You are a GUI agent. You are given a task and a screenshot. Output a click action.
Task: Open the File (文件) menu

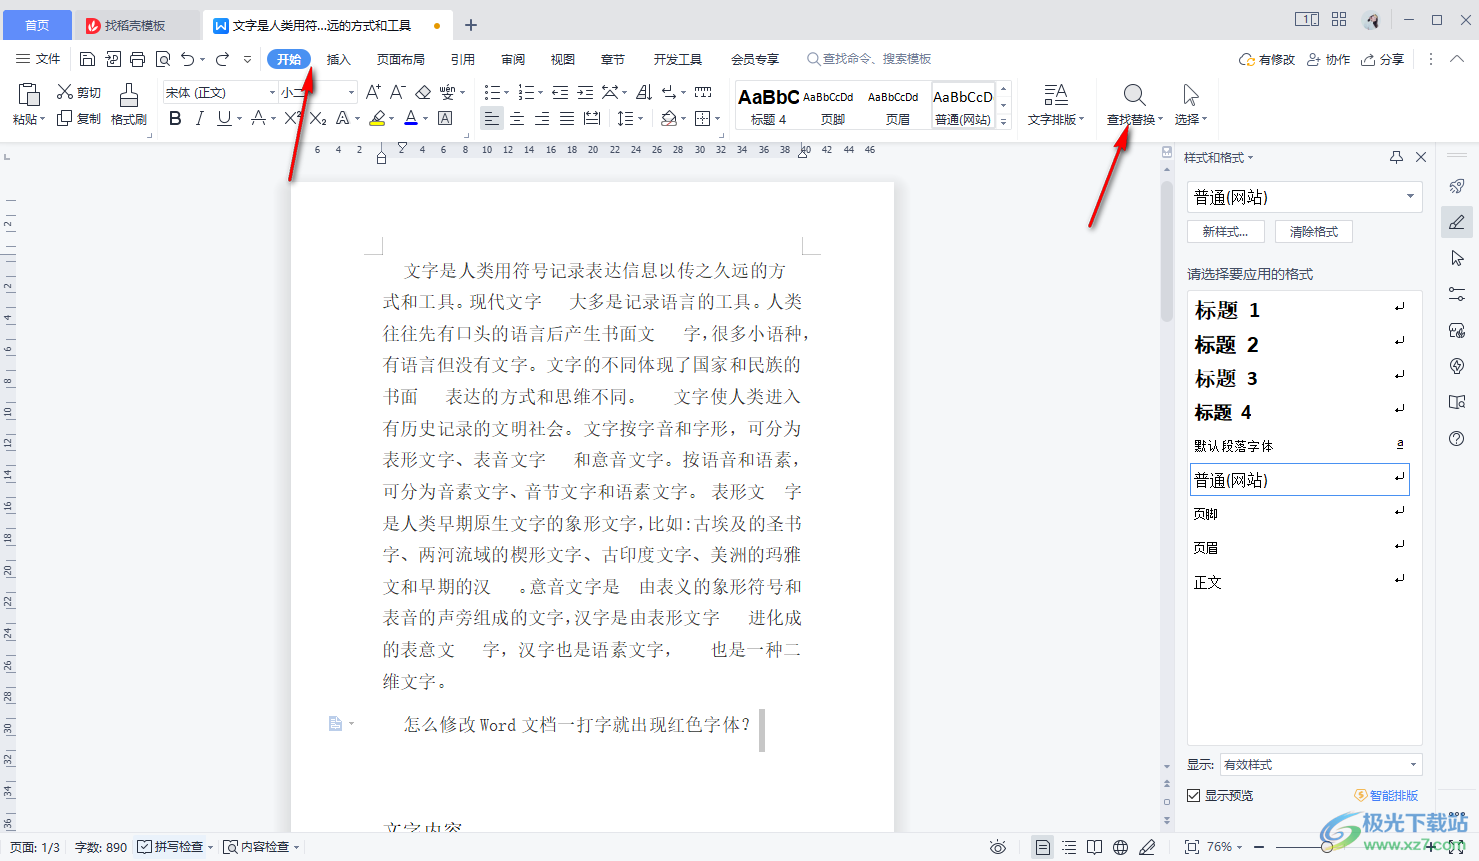click(38, 59)
